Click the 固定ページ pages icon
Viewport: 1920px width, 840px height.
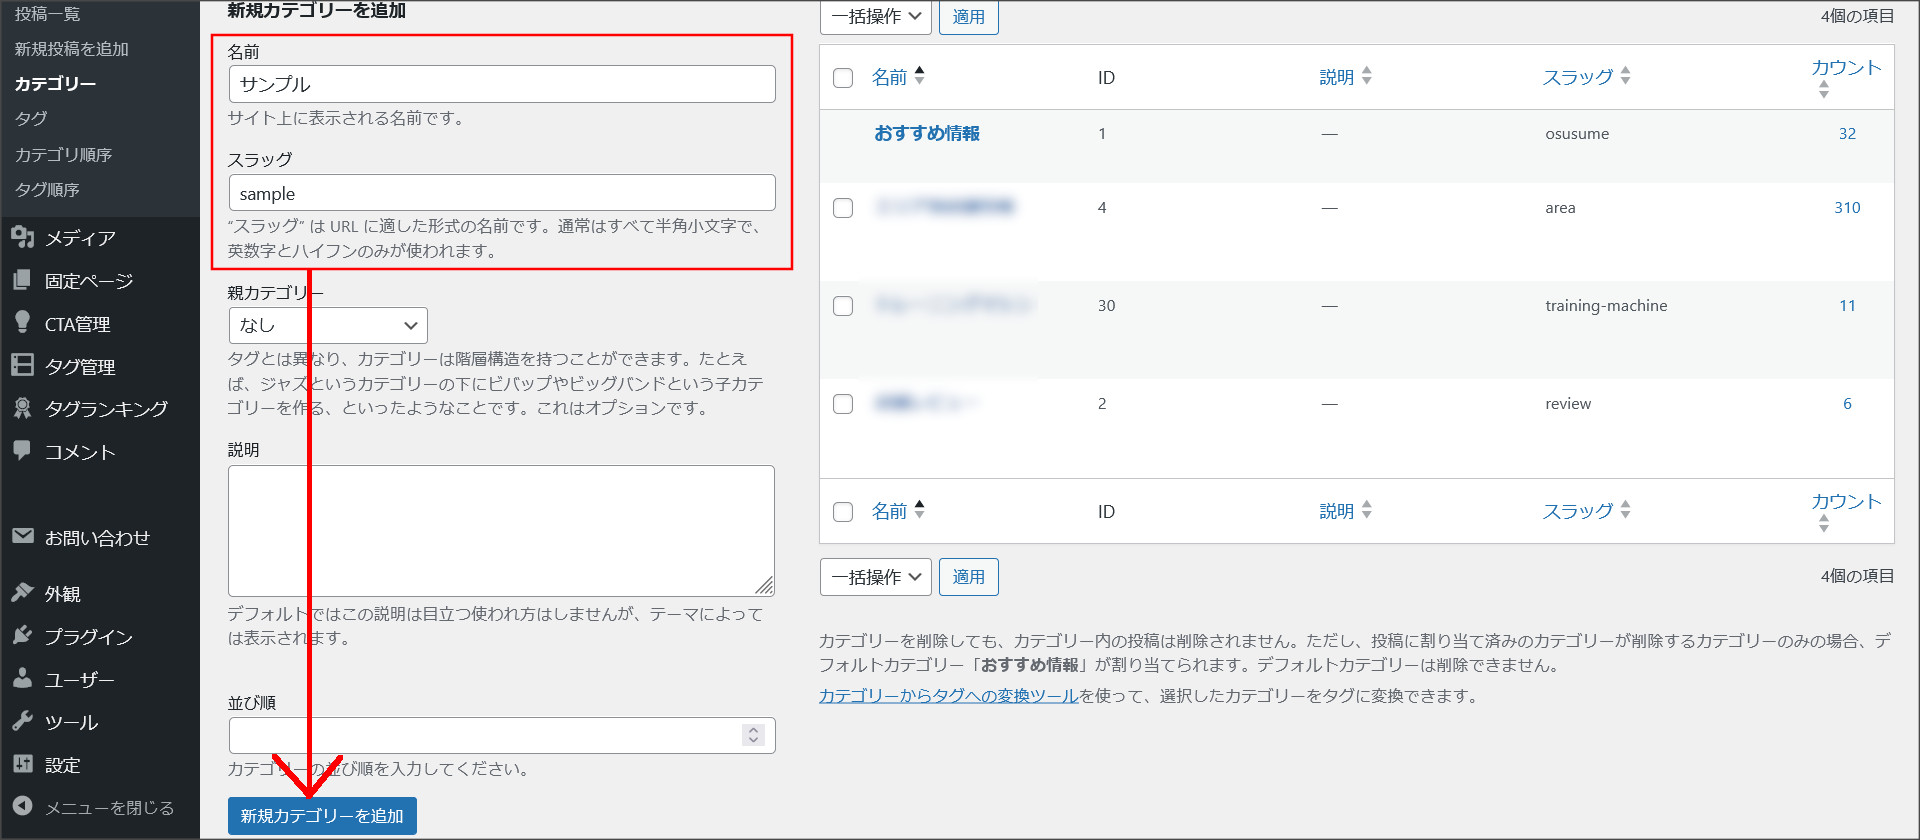pyautogui.click(x=22, y=280)
